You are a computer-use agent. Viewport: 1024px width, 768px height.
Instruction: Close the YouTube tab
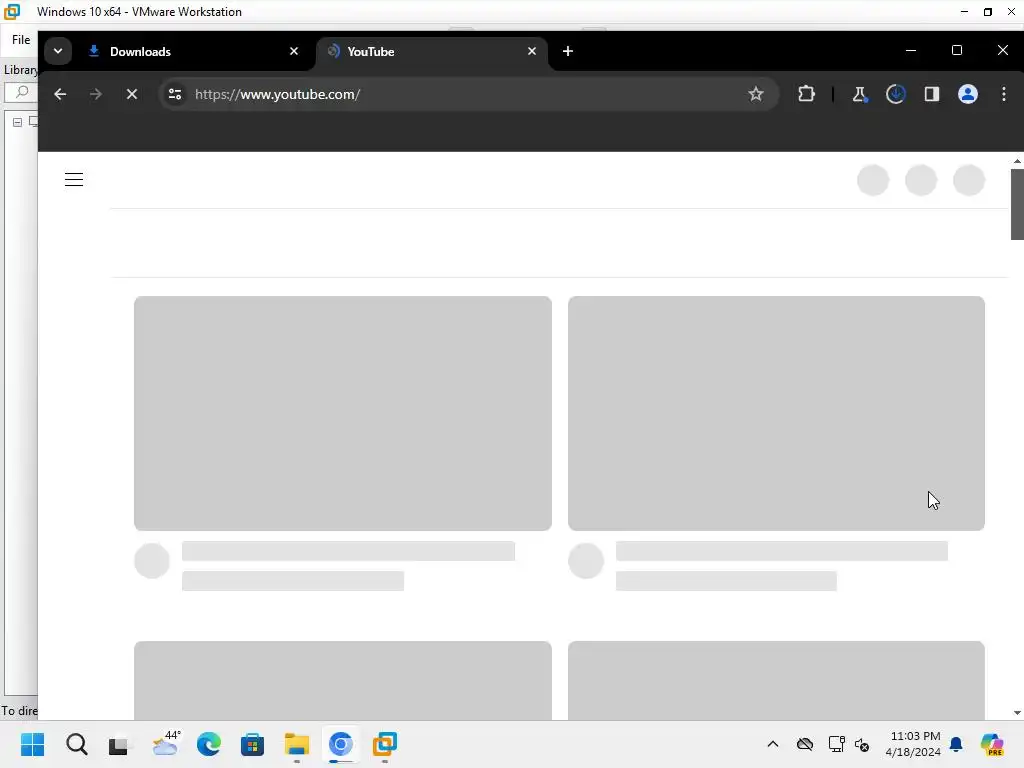[532, 51]
